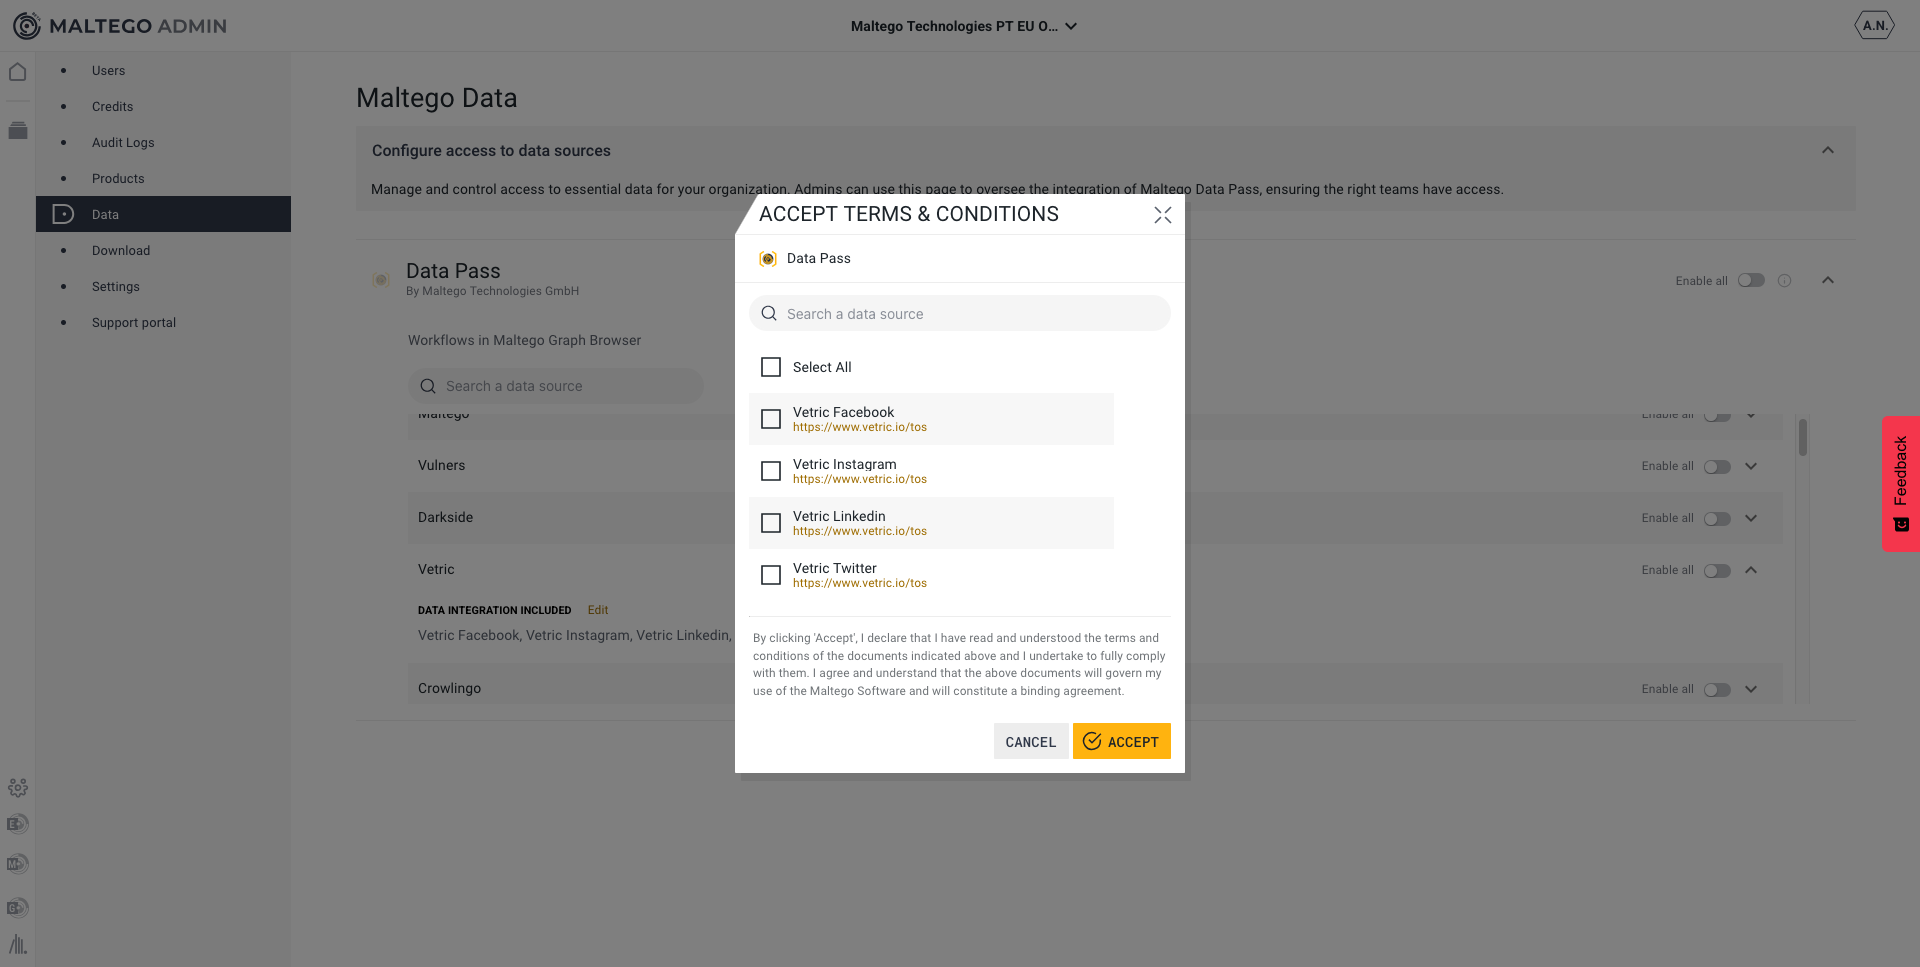The width and height of the screenshot is (1920, 967).
Task: Open the home icon in left rail
Action: click(x=18, y=72)
